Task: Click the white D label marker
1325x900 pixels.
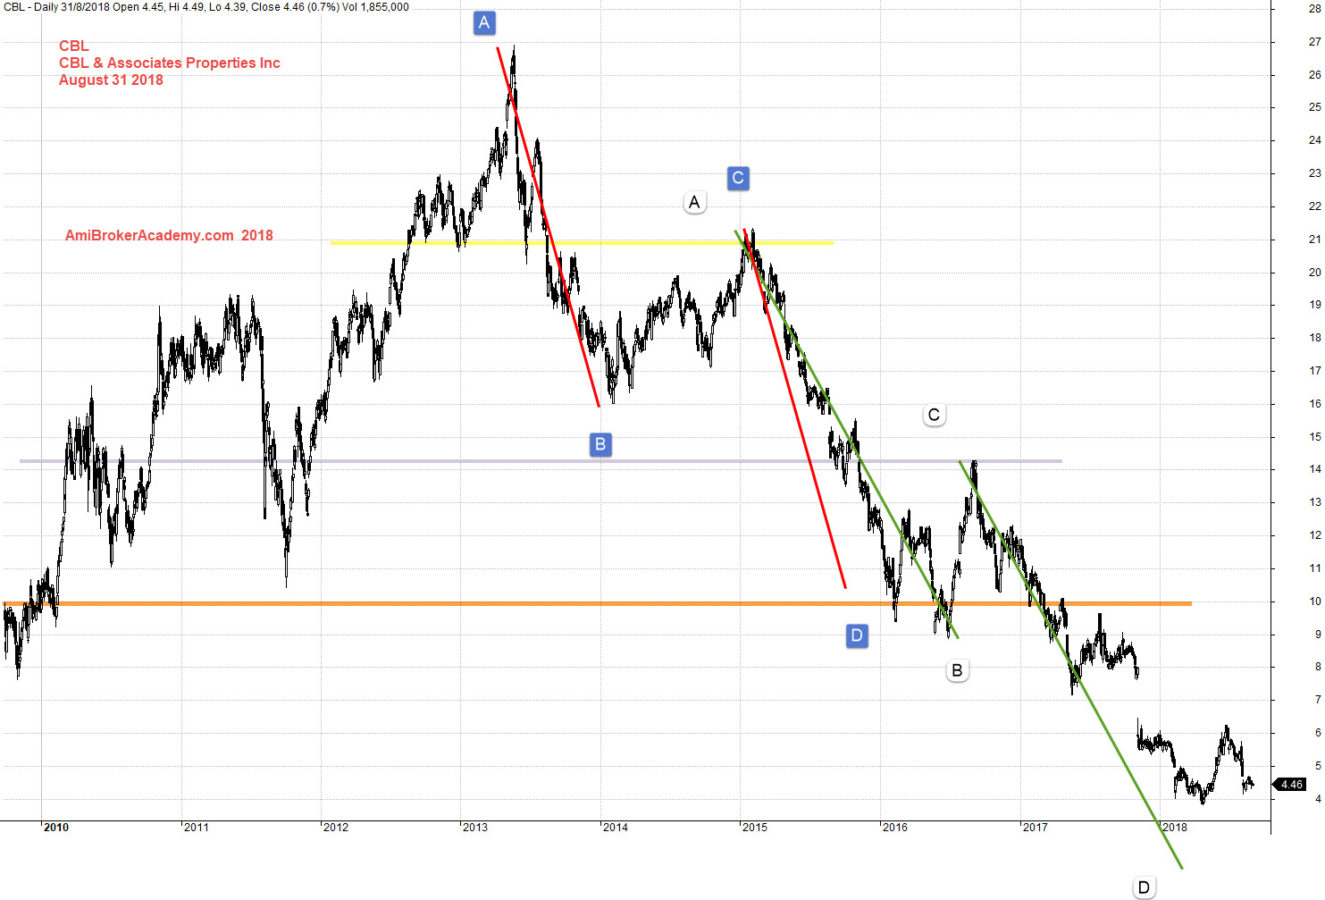Action: click(x=1143, y=887)
